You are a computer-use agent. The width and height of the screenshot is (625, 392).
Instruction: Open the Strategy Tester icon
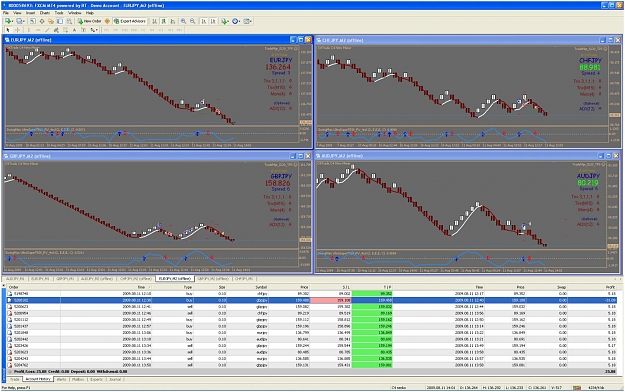69,21
